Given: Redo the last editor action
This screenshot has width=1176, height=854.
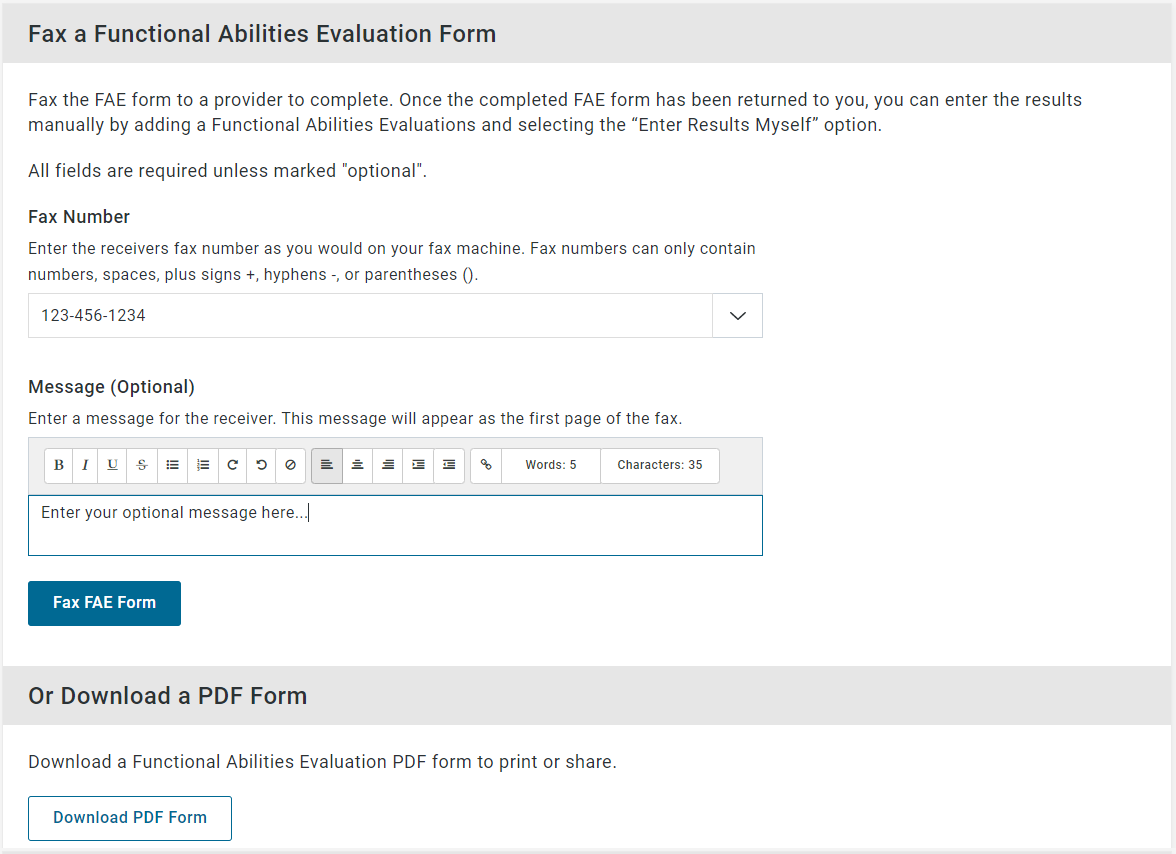Looking at the screenshot, I should [232, 465].
